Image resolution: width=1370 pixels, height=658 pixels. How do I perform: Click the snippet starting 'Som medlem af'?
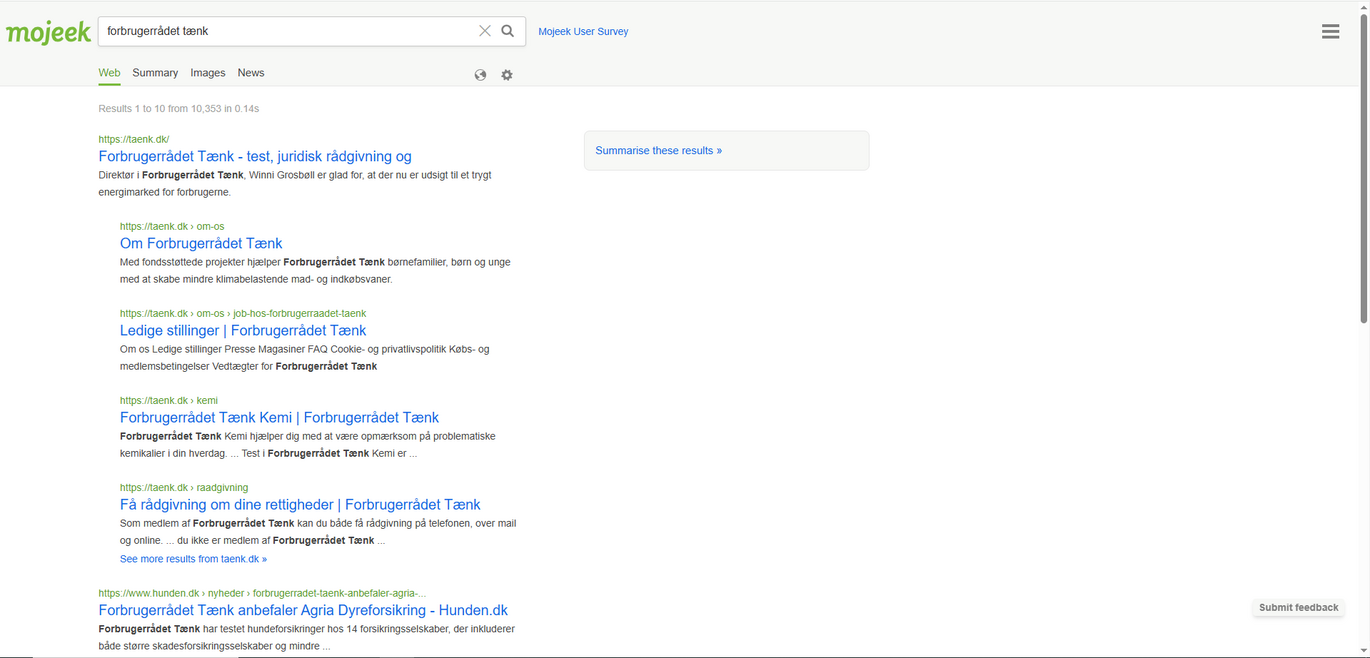pyautogui.click(x=318, y=532)
